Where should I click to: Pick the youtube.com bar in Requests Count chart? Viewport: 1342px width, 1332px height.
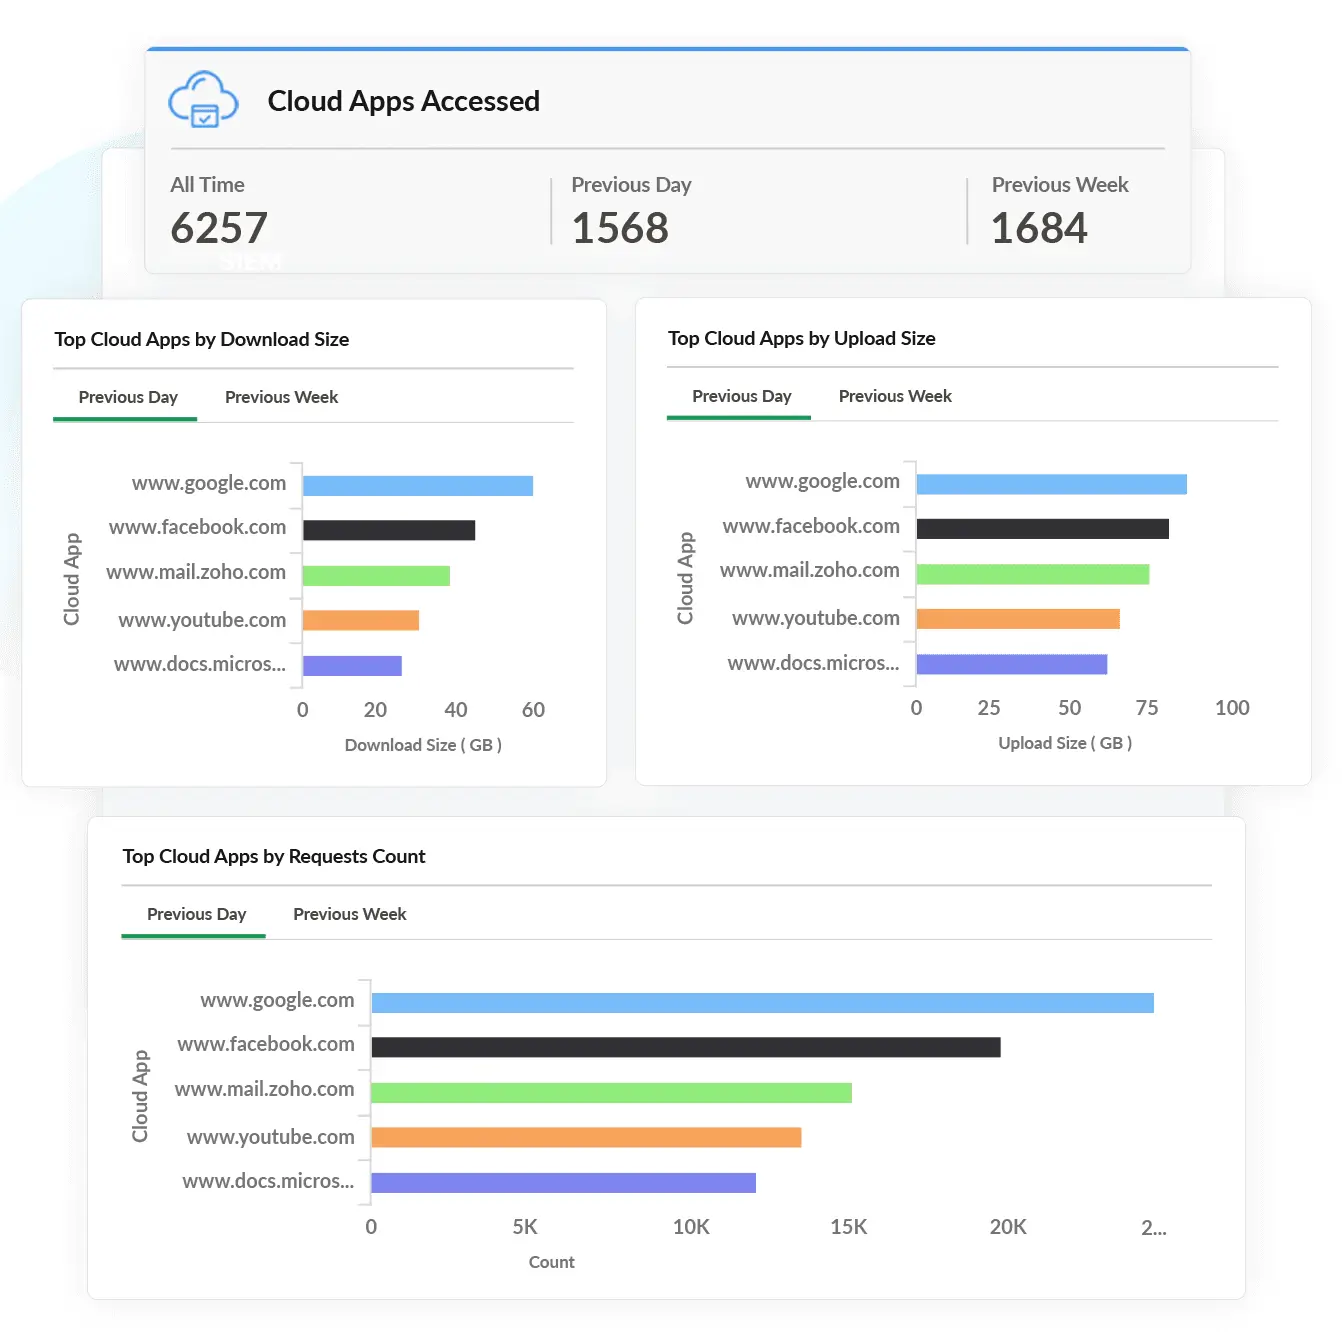point(586,1137)
